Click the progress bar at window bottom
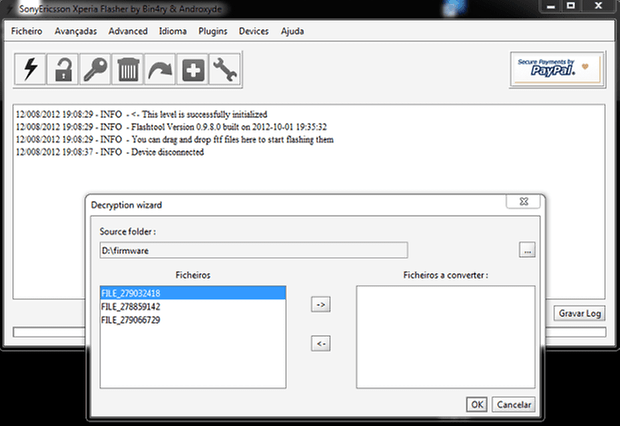The image size is (620, 426). click(x=309, y=332)
